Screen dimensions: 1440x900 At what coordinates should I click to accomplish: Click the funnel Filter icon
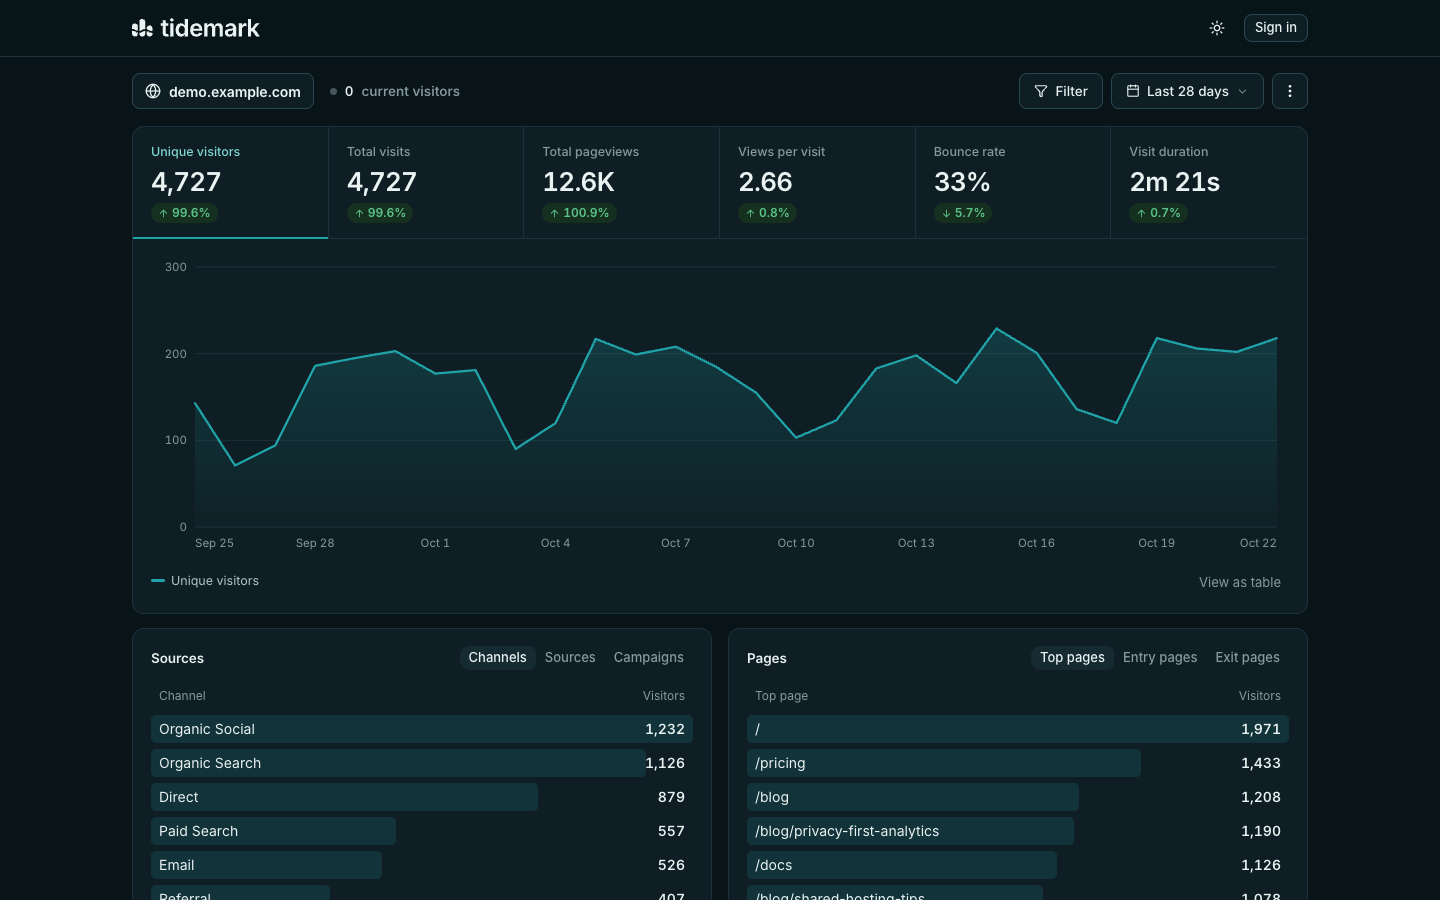[x=1041, y=91]
